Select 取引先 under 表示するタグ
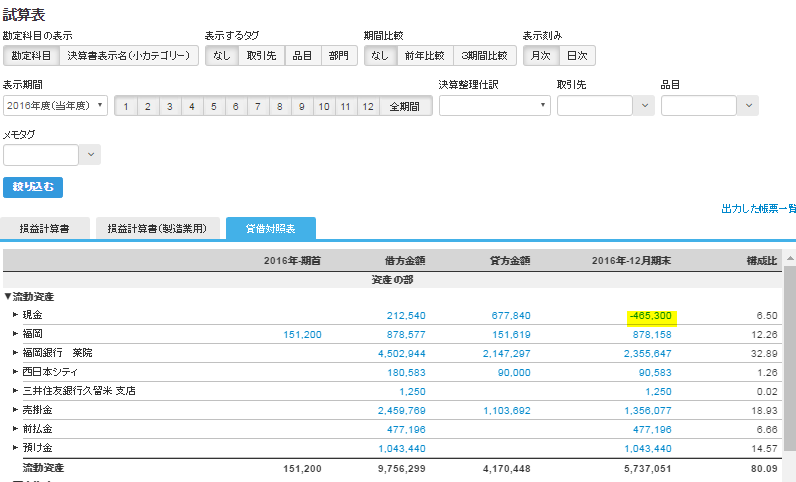This screenshot has width=796, height=482. [261, 56]
